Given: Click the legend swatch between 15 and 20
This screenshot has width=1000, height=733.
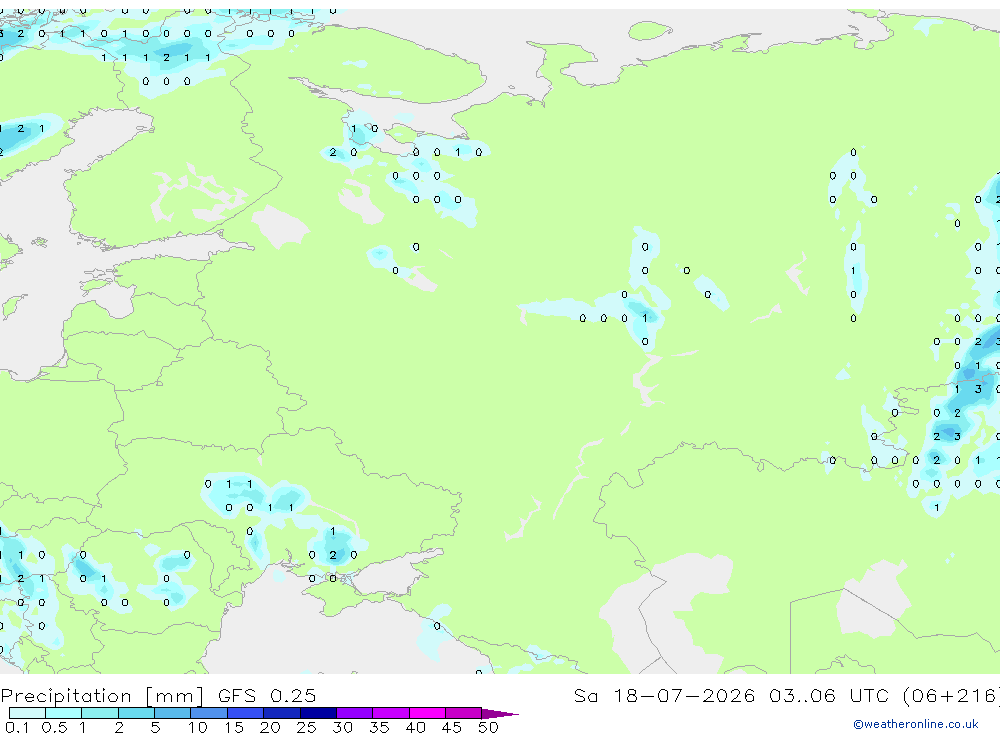Looking at the screenshot, I should (245, 713).
